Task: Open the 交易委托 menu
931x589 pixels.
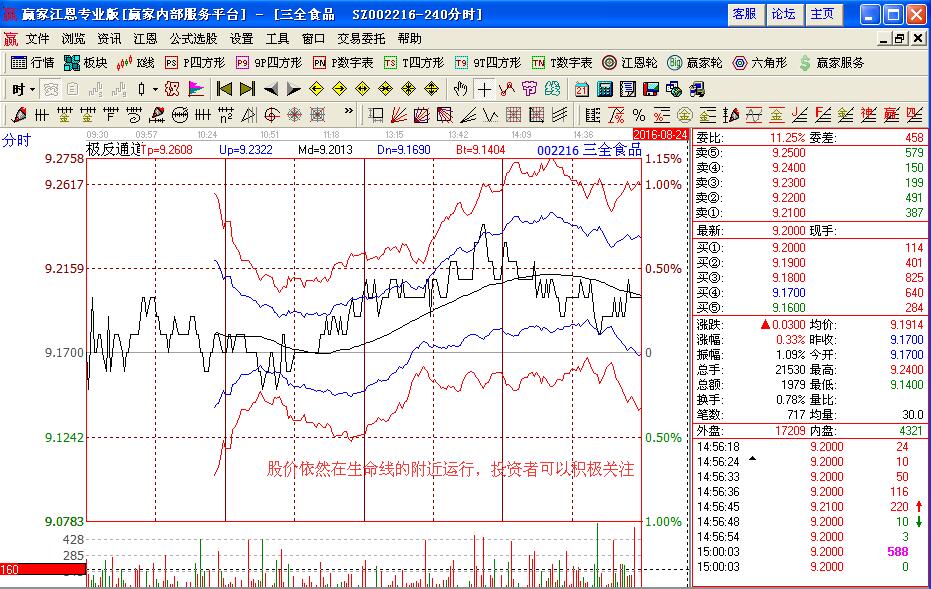Action: click(361, 39)
